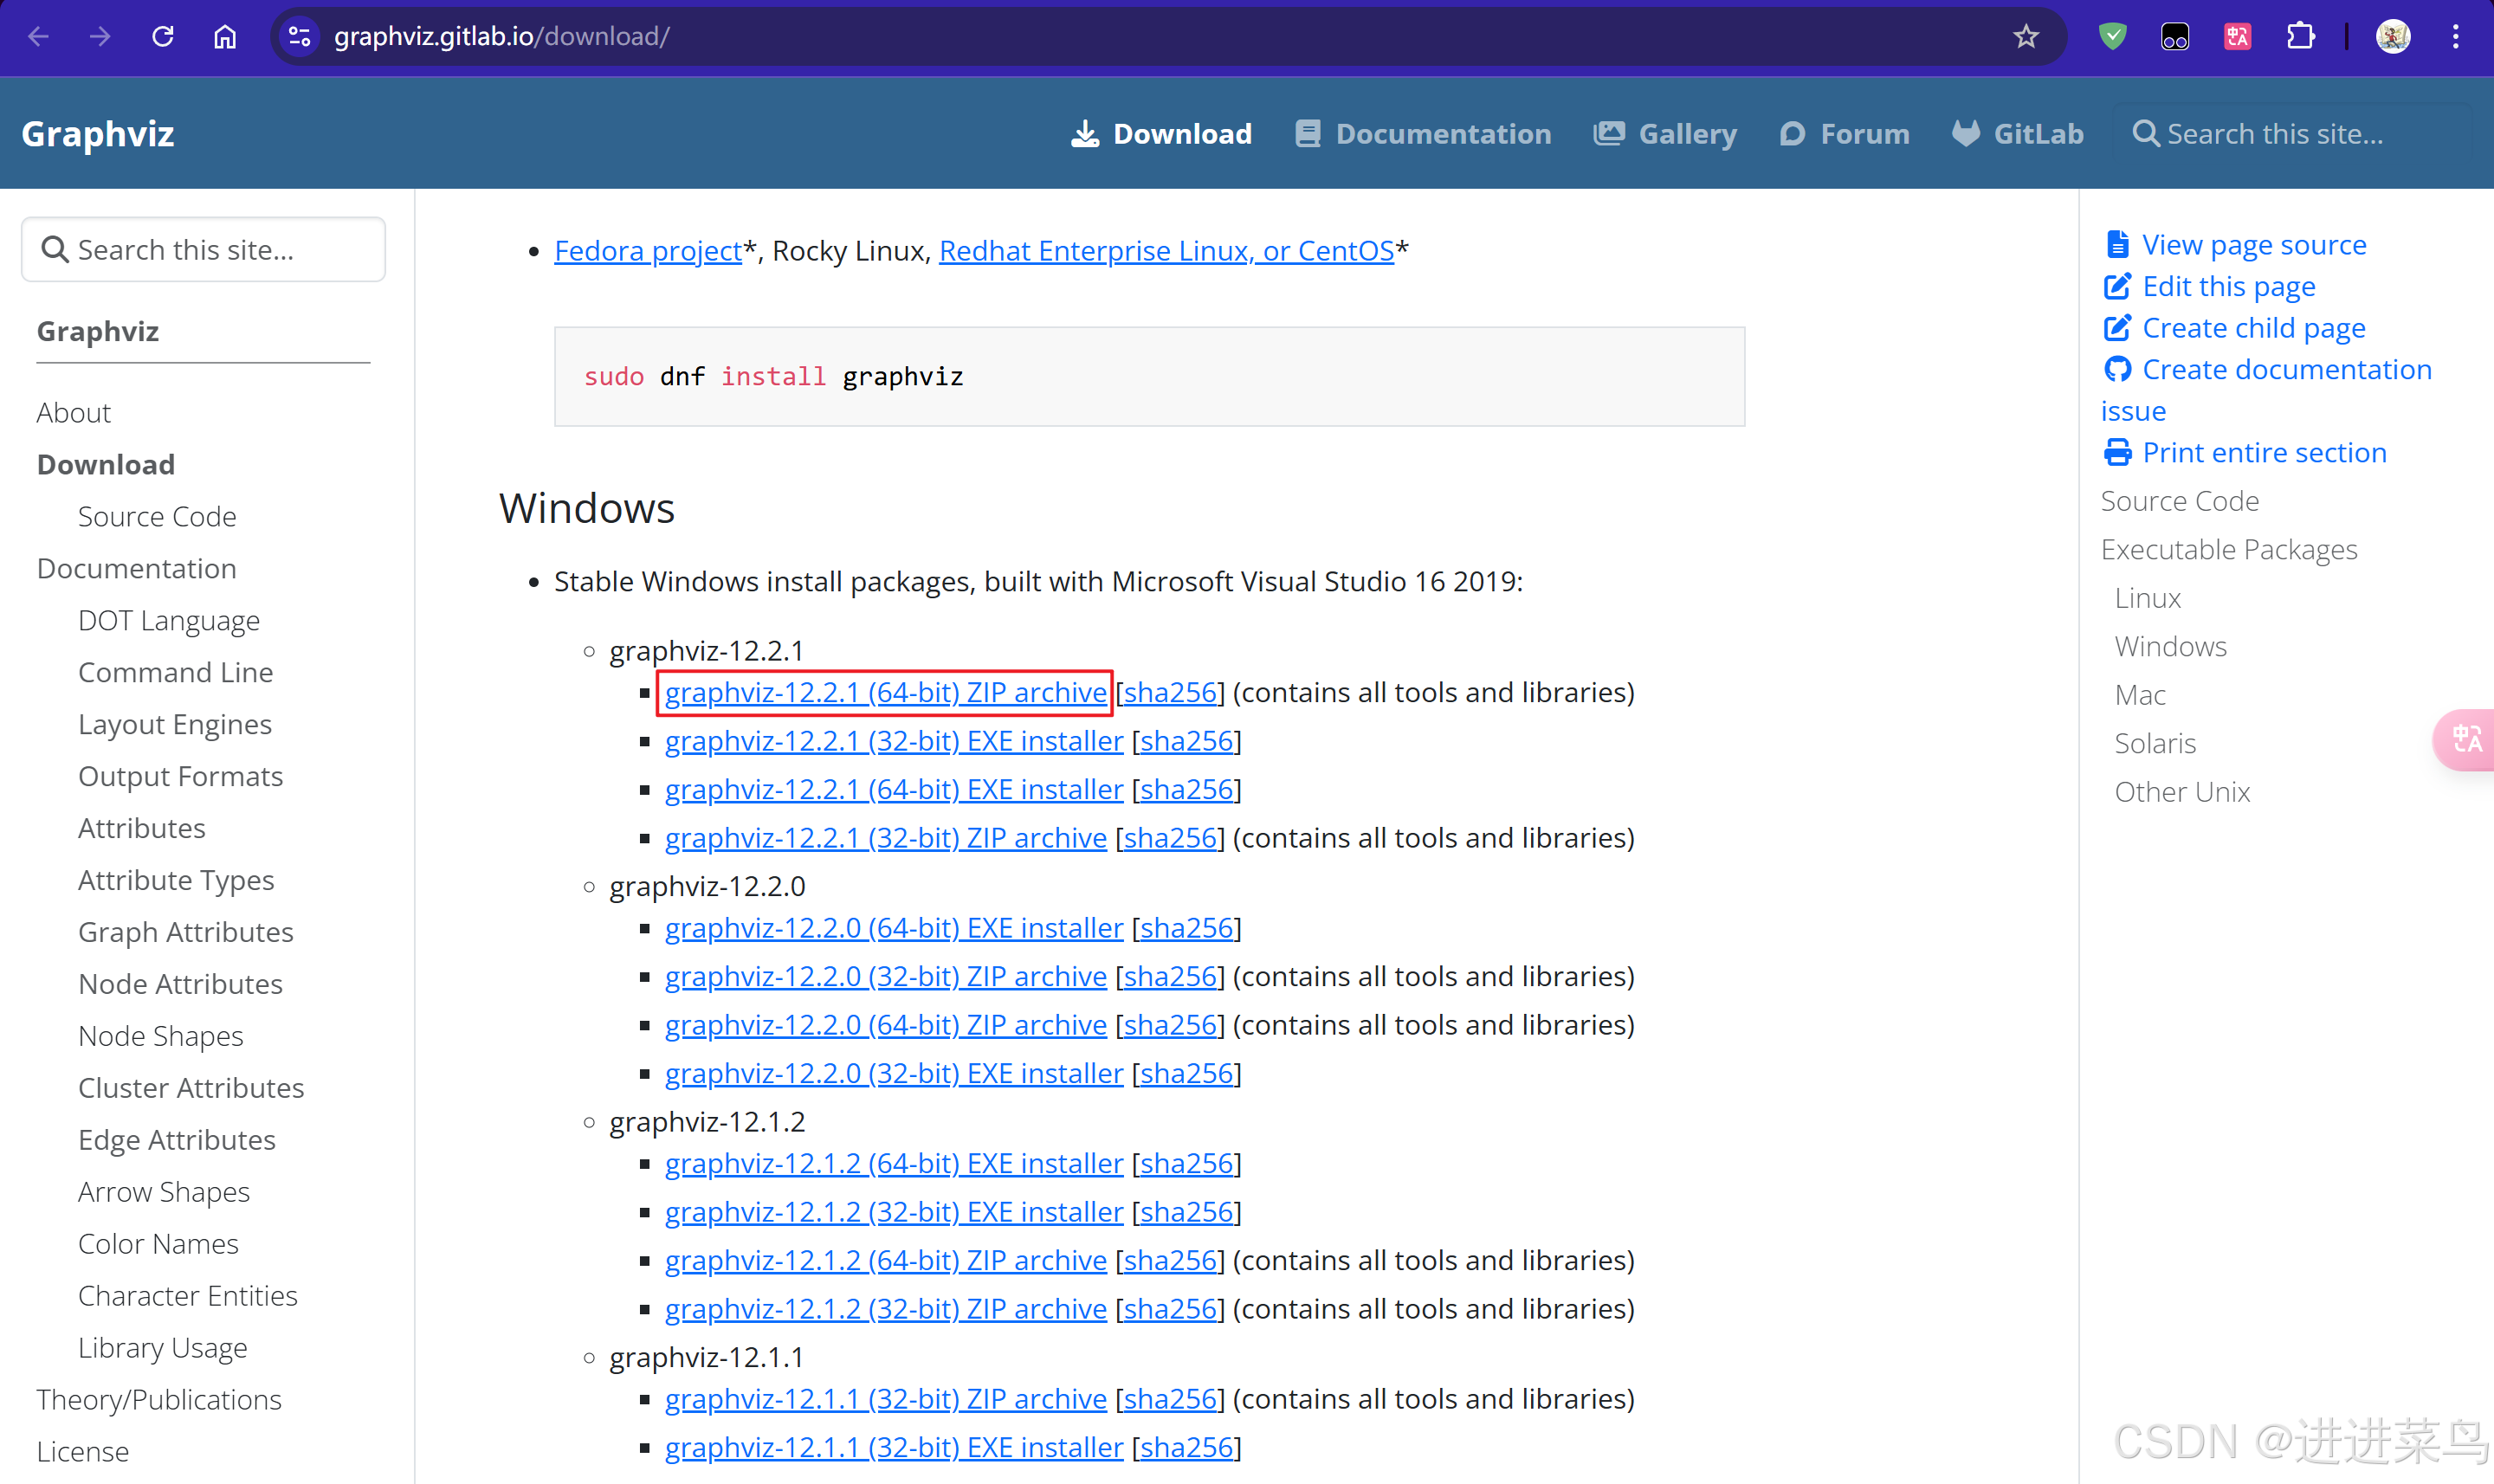Open the browser profile avatar
Image resolution: width=2494 pixels, height=1484 pixels.
pos(2392,37)
